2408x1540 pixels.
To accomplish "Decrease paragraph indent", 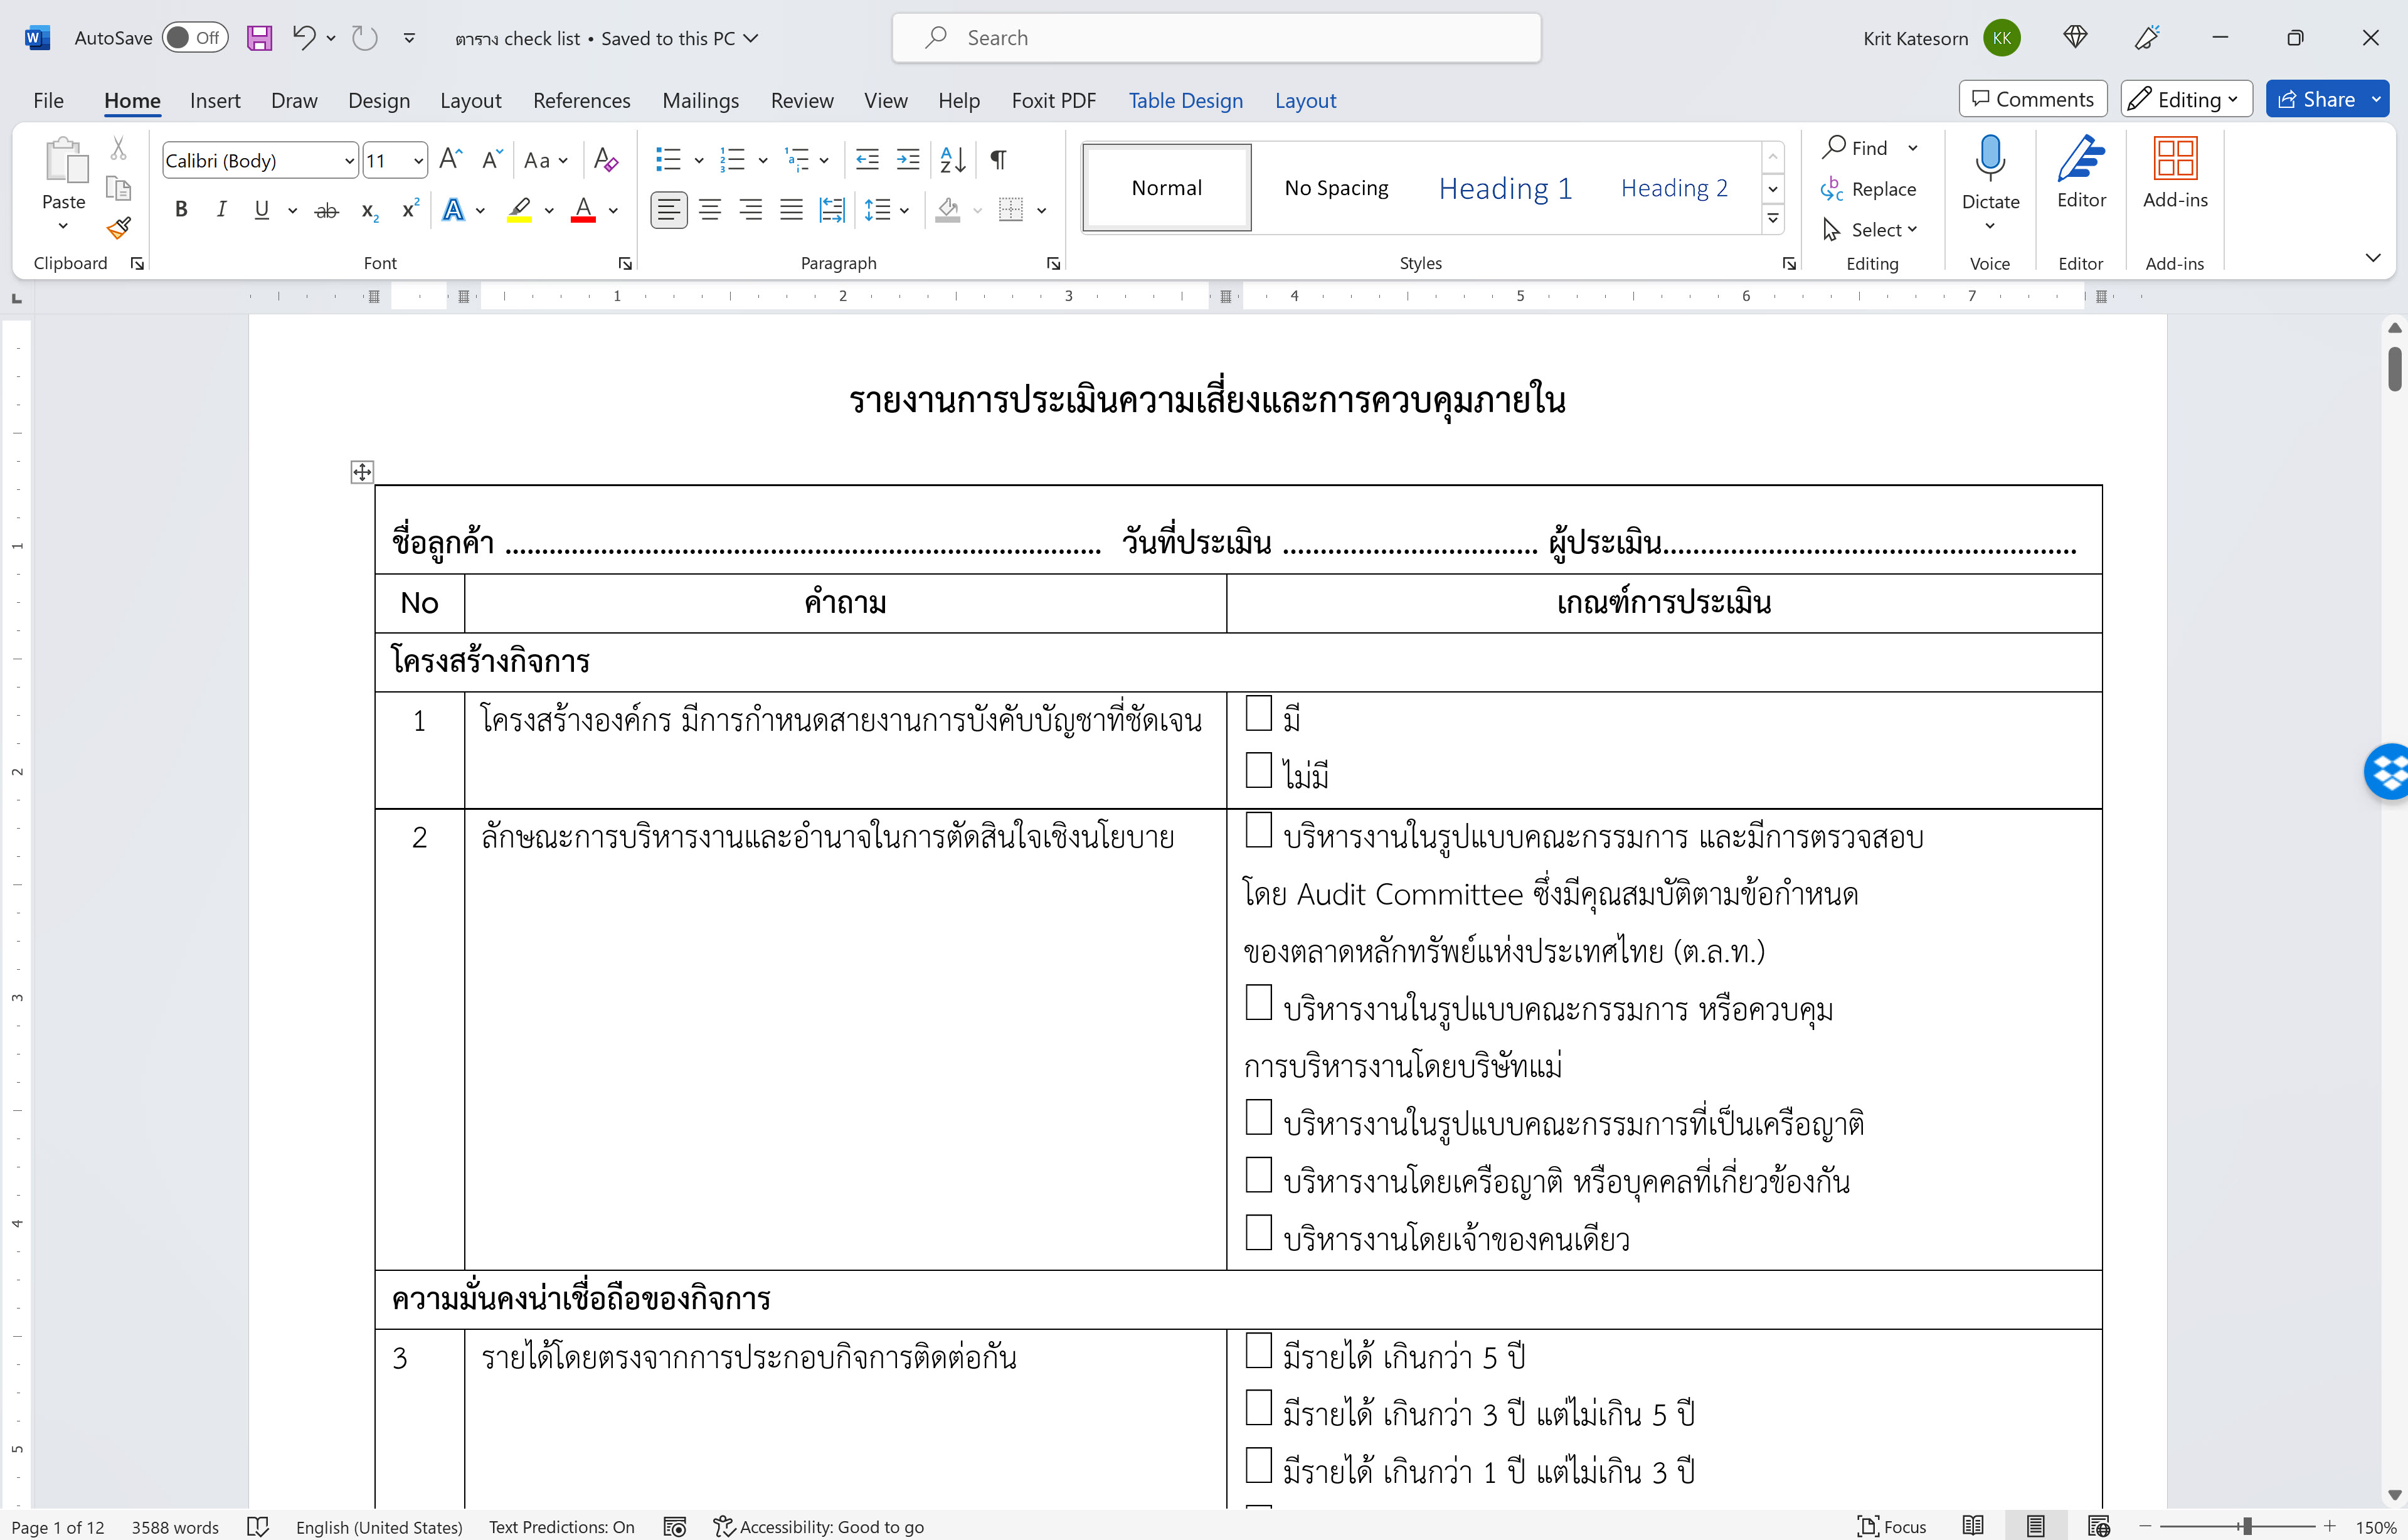I will pos(867,159).
